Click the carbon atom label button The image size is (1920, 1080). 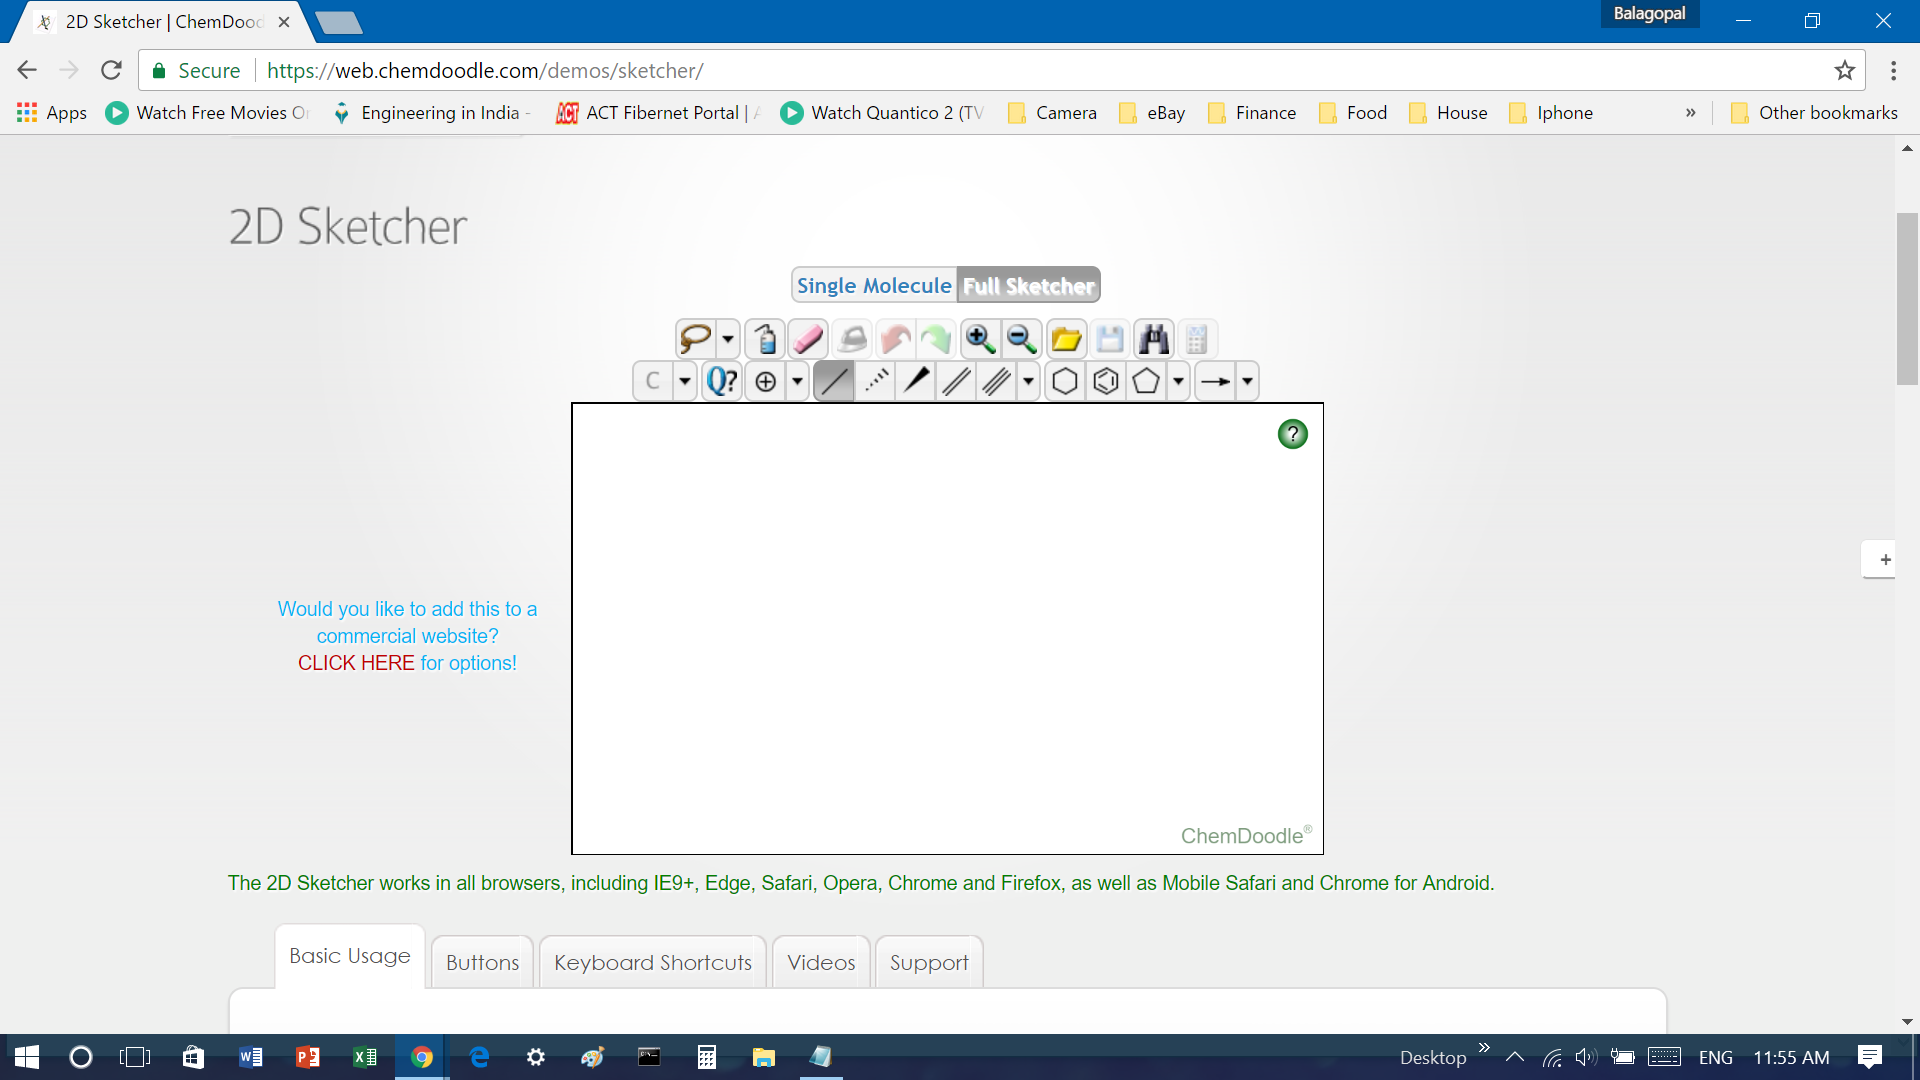653,381
